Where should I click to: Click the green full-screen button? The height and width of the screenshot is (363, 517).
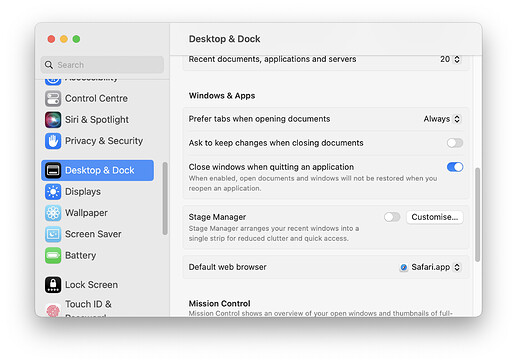pyautogui.click(x=76, y=39)
